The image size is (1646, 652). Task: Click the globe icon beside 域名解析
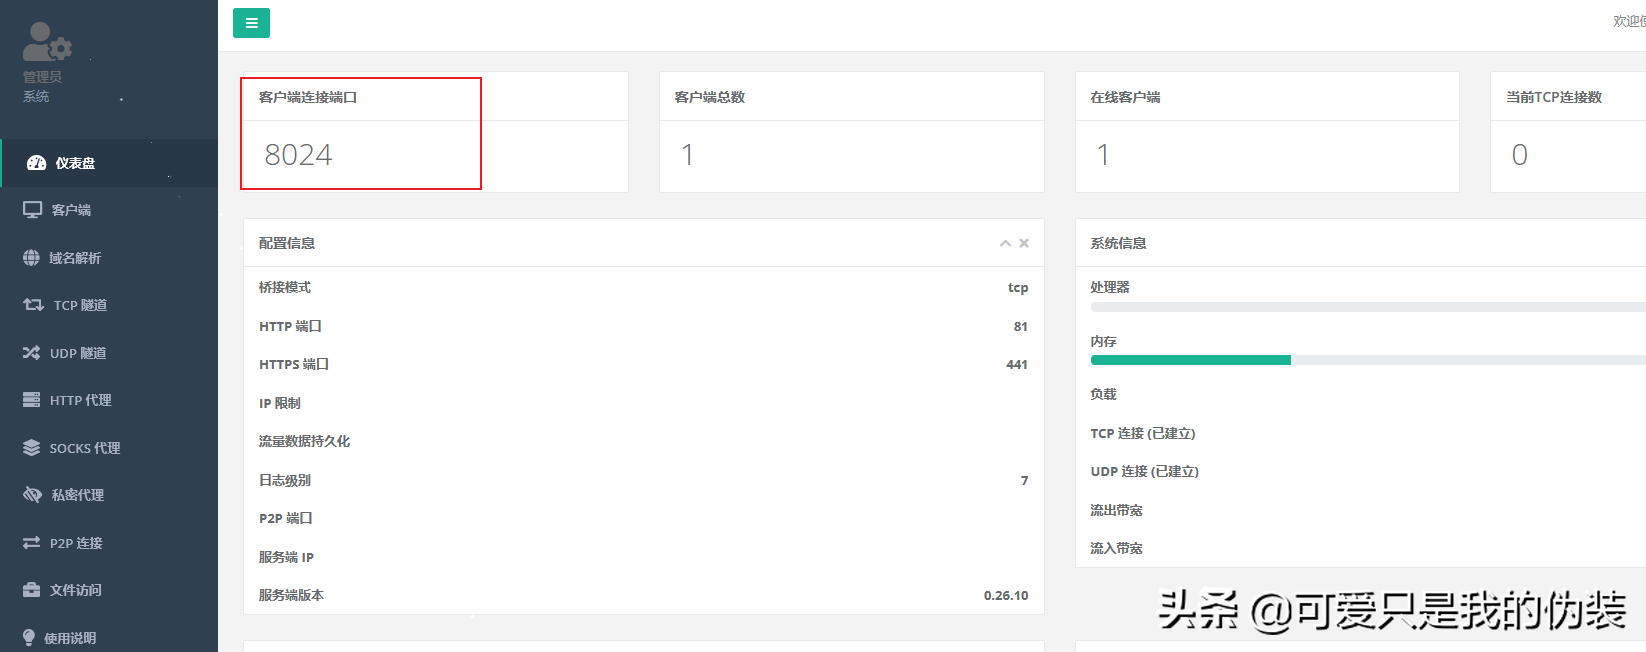(x=31, y=258)
